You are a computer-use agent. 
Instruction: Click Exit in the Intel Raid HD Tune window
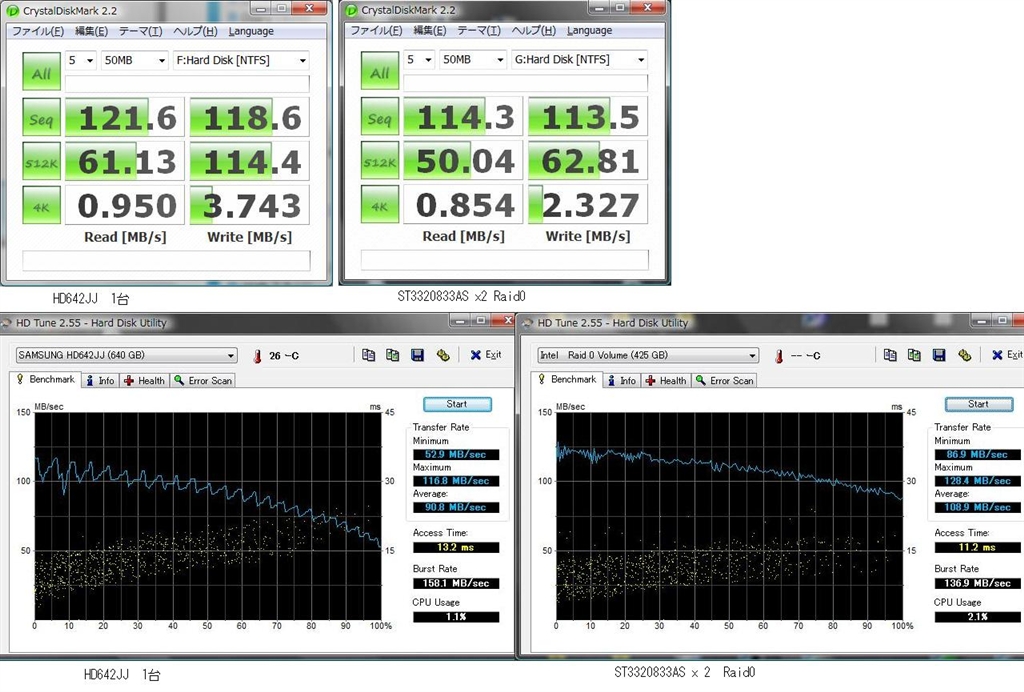(x=1007, y=354)
